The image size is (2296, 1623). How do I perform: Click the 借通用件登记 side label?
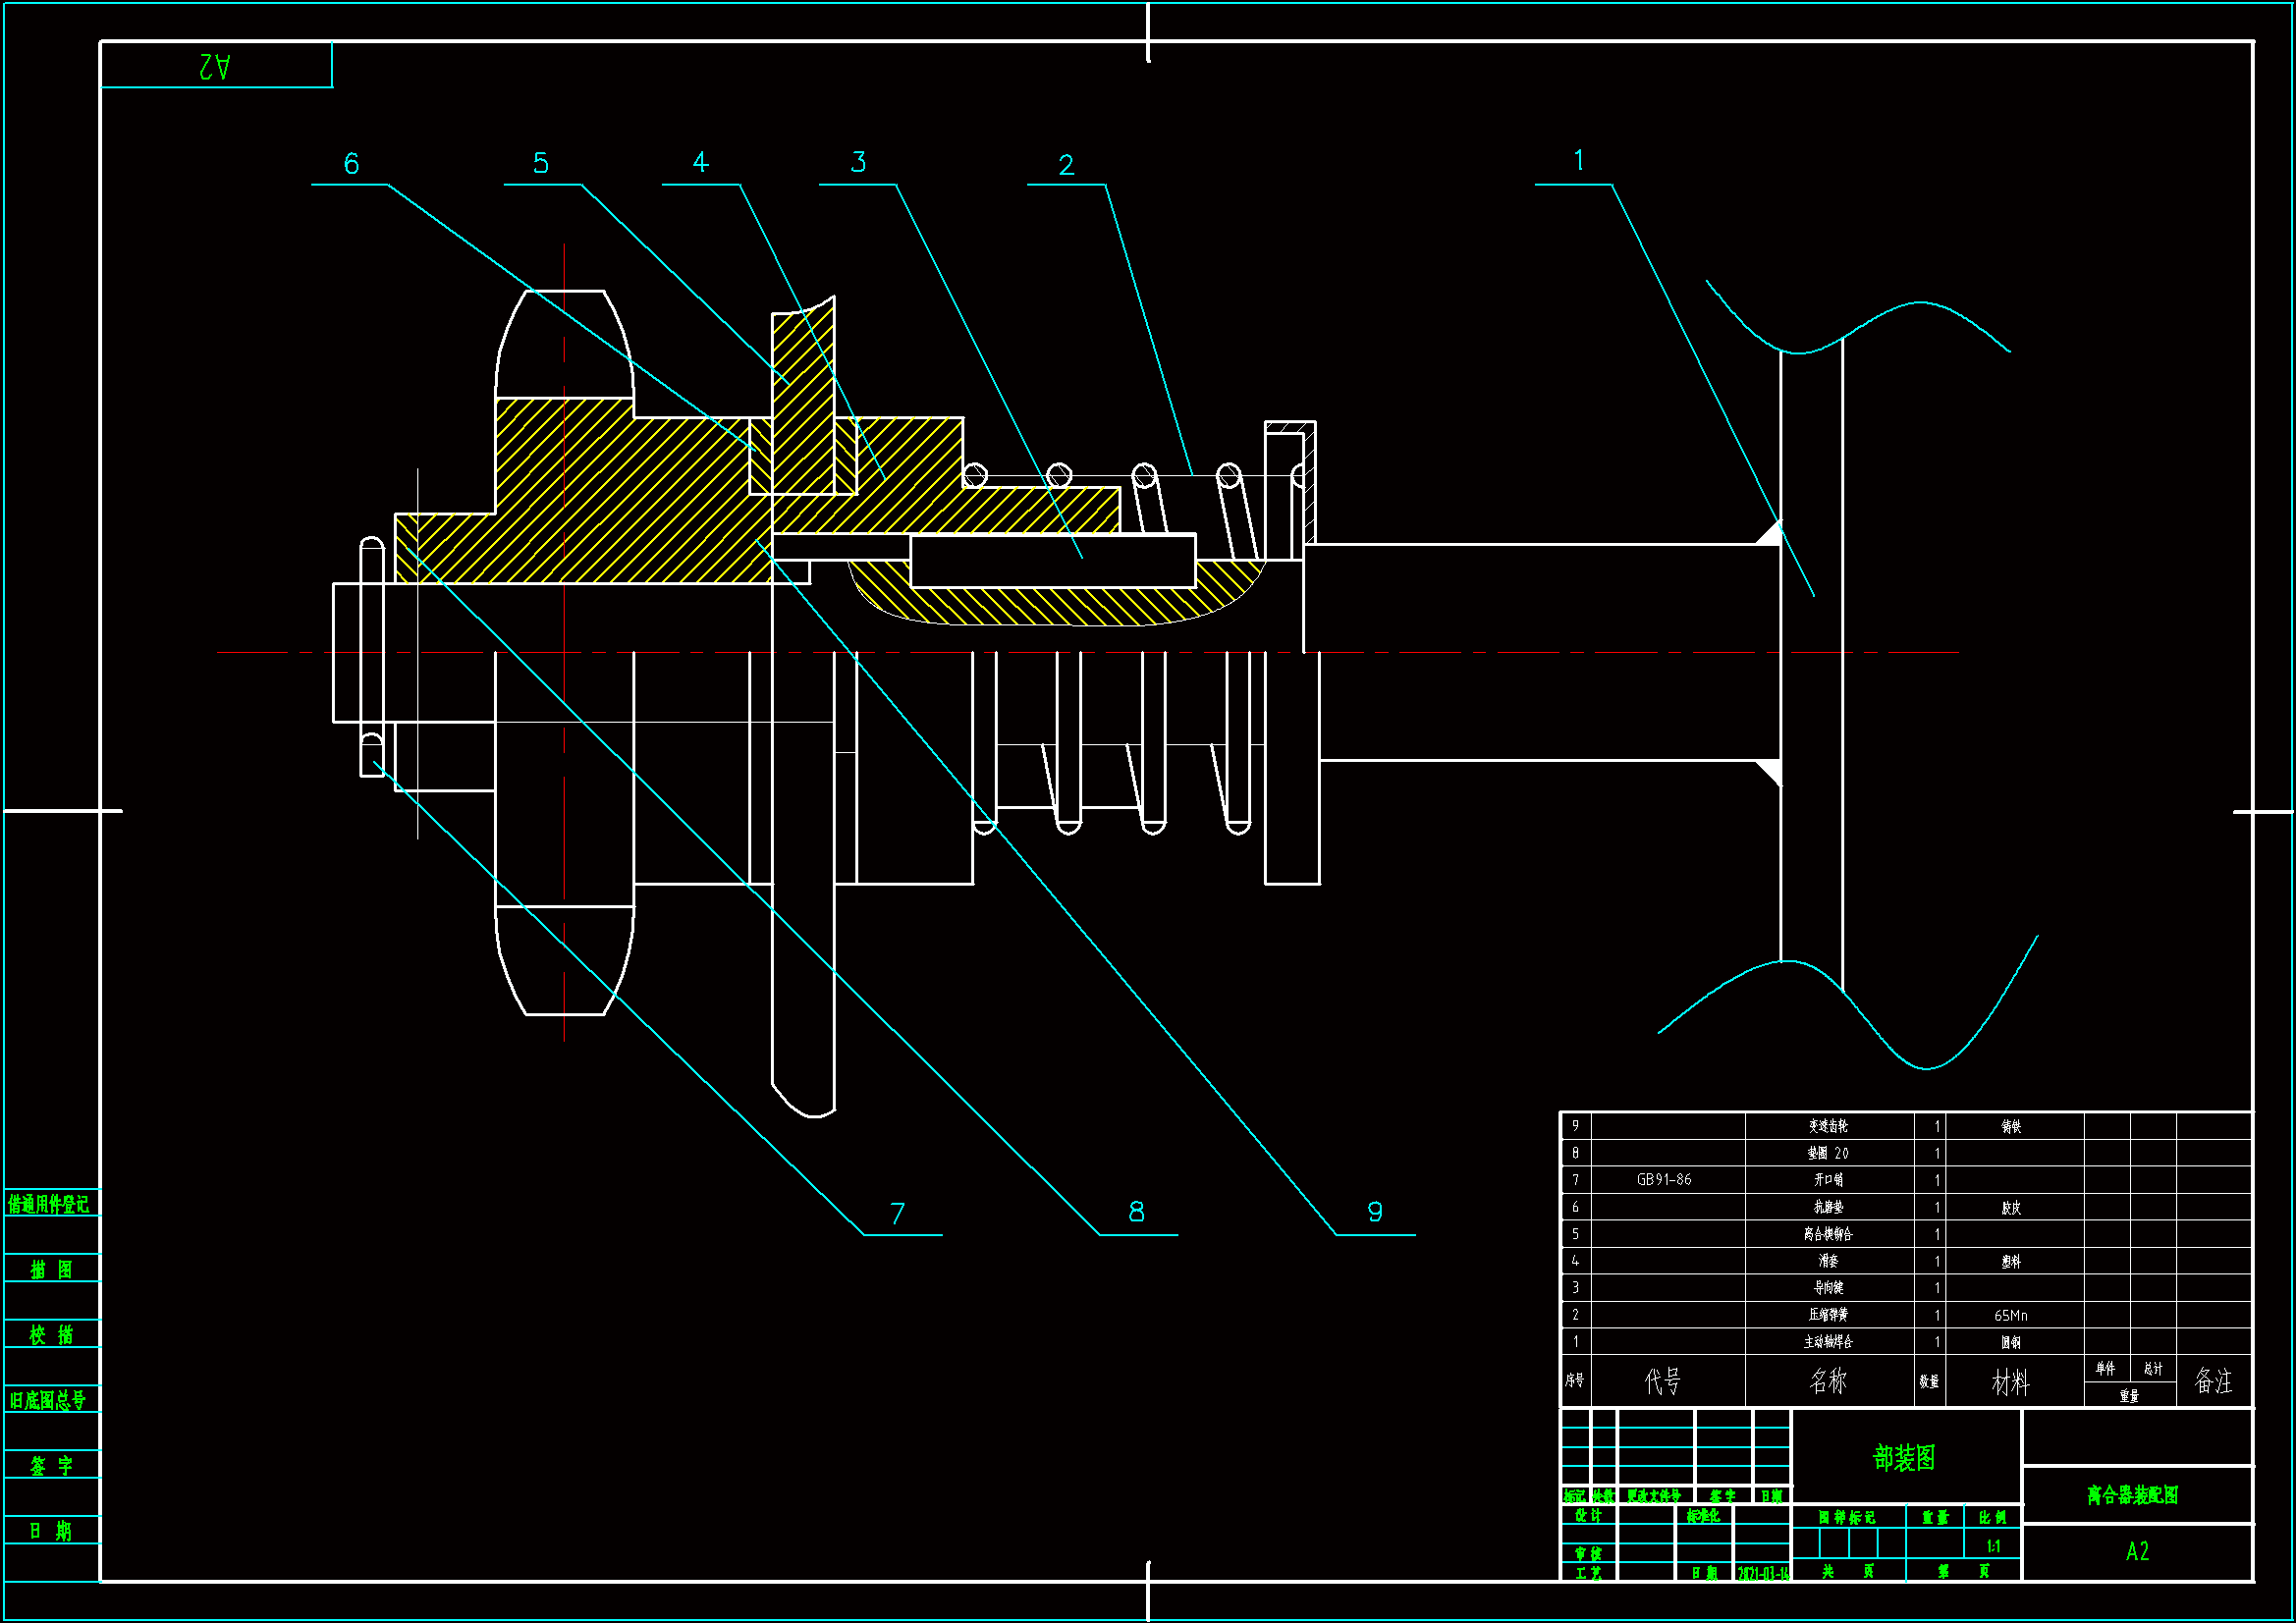tap(49, 1204)
